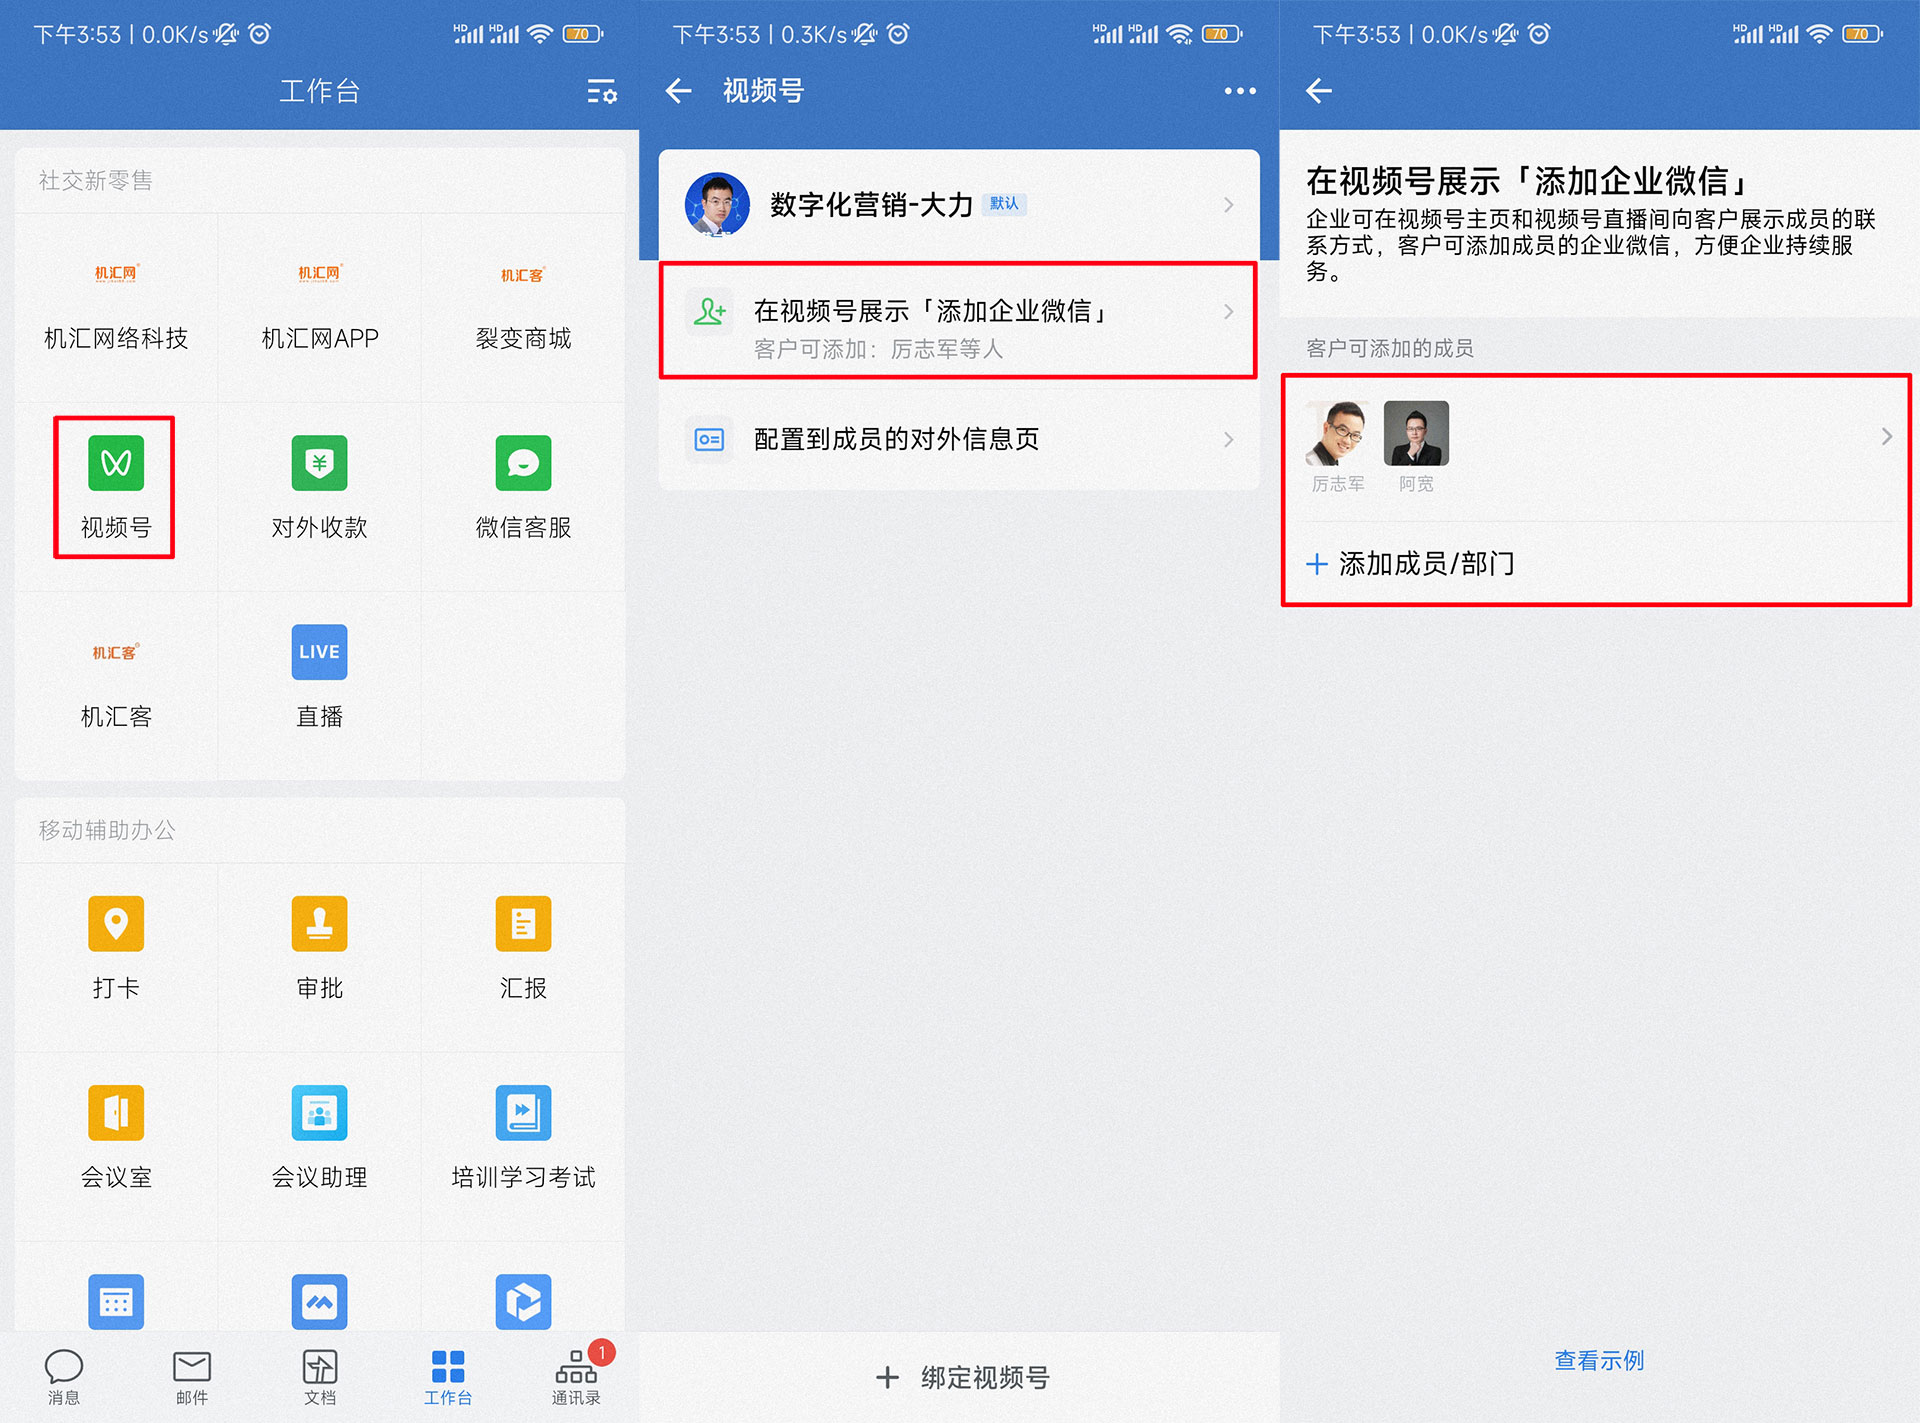Open 裂变商城 icon
Viewport: 1920px width, 1423px height.
point(523,275)
